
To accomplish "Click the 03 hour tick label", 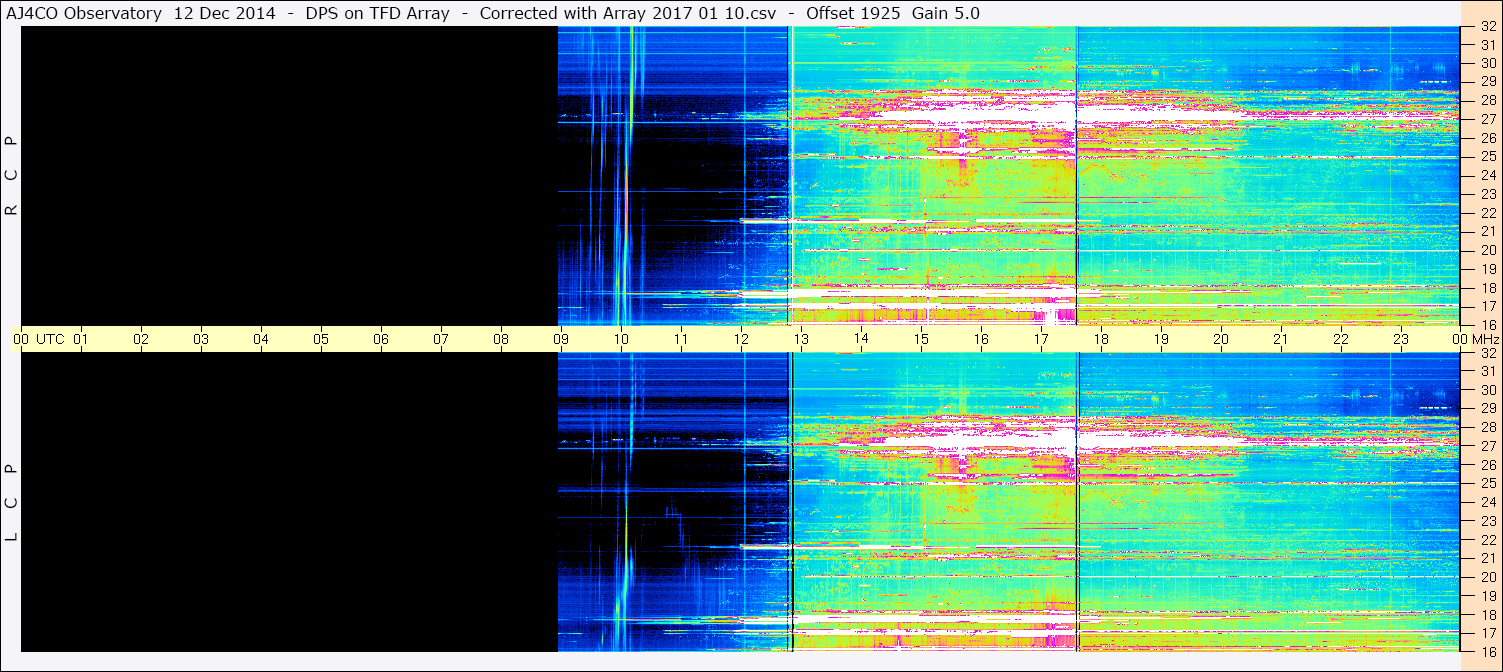I will pyautogui.click(x=201, y=339).
